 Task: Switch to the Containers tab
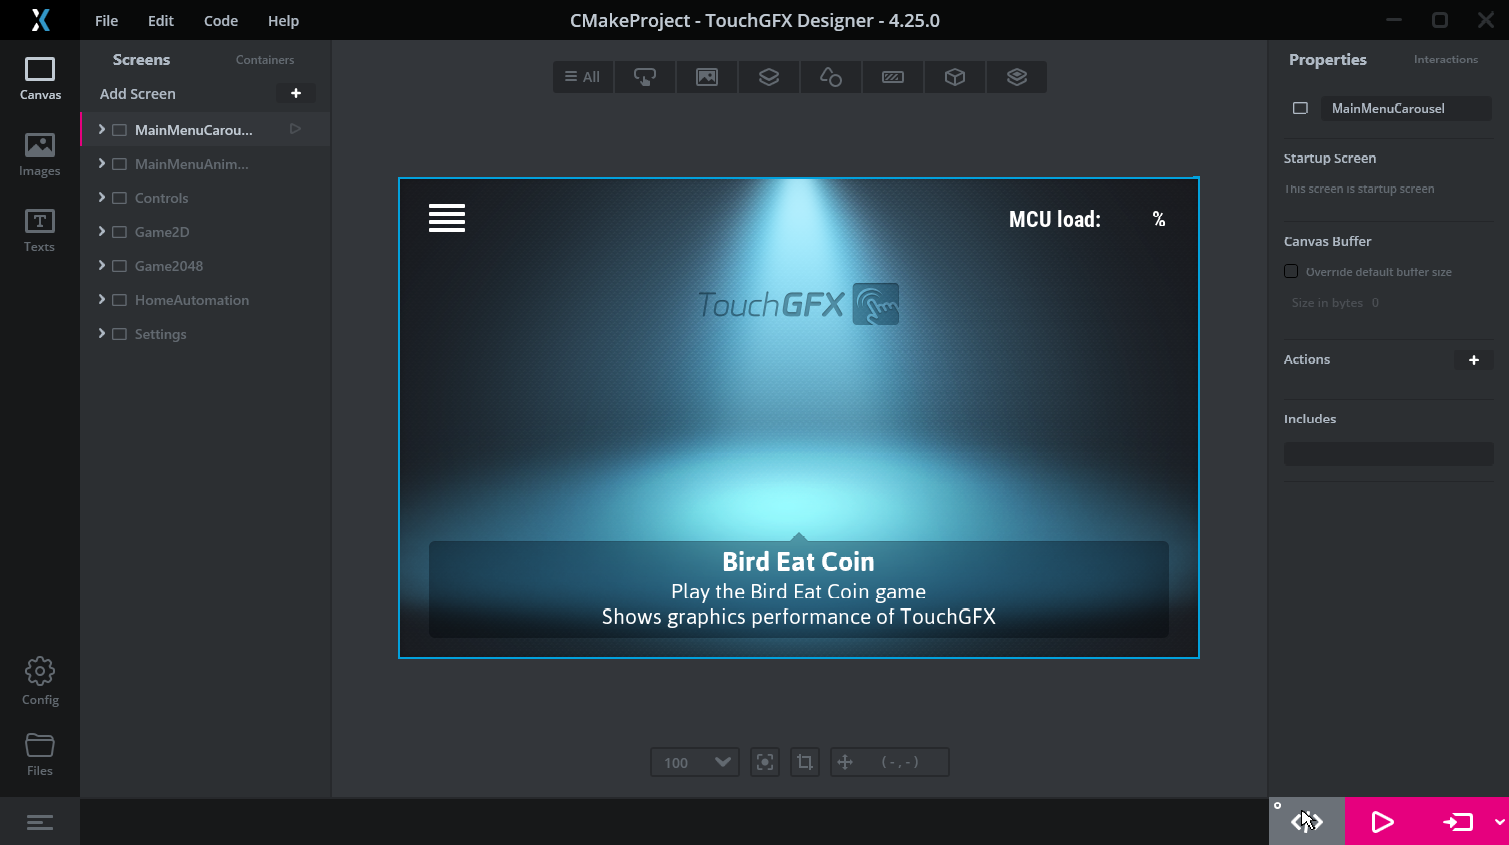click(265, 60)
